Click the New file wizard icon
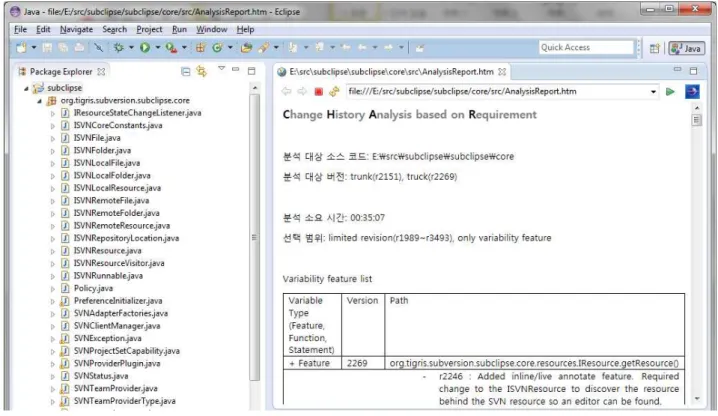 coord(21,47)
